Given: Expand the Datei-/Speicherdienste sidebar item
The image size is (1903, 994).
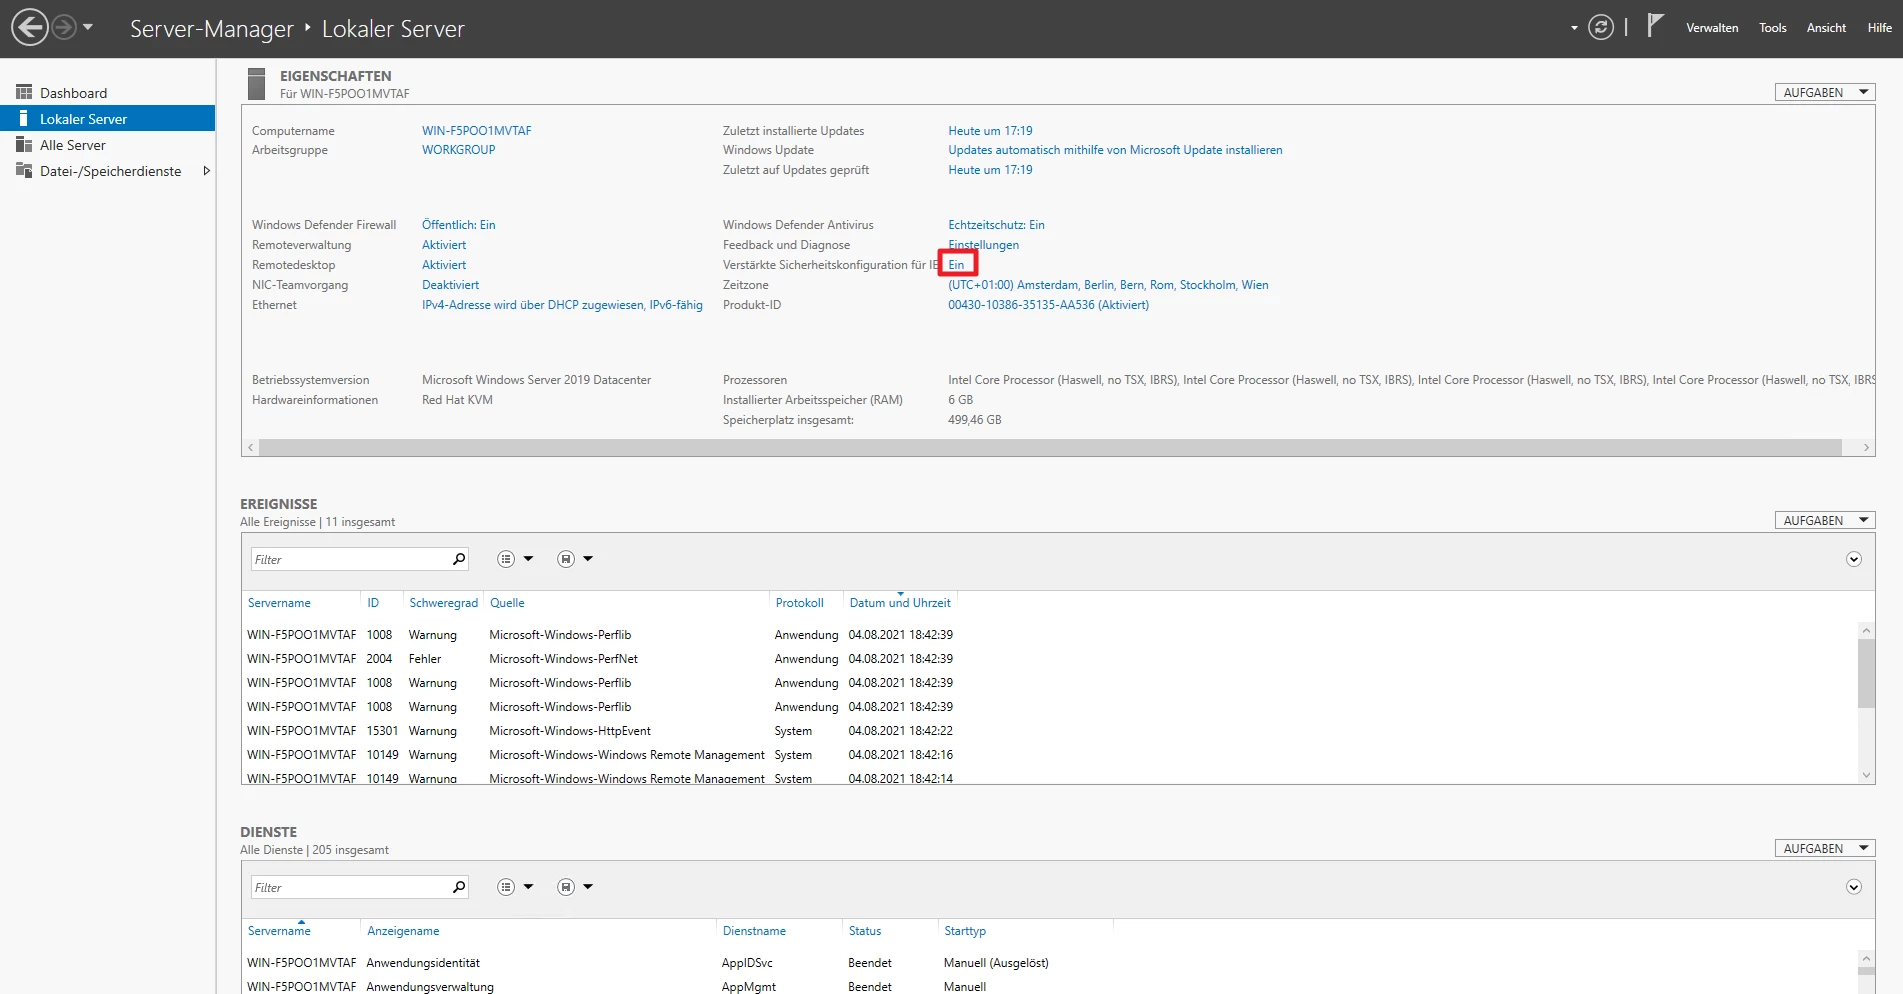Looking at the screenshot, I should [206, 171].
